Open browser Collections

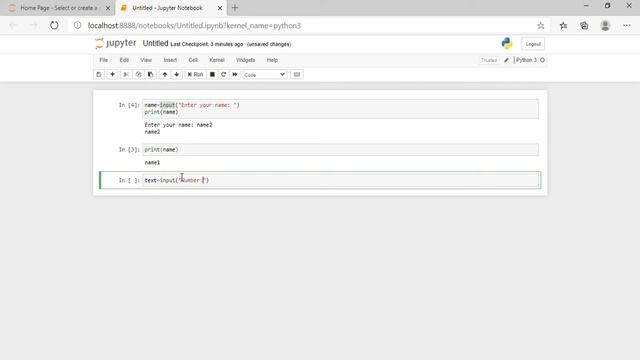[584, 25]
